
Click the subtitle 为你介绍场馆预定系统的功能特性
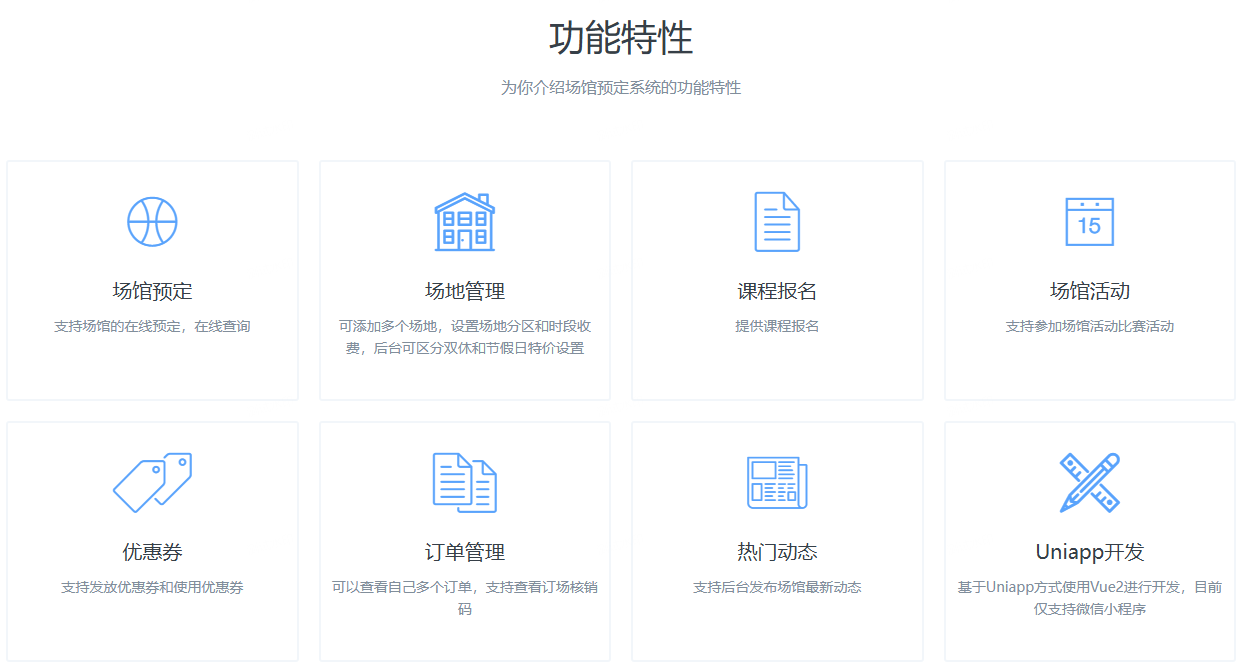click(621, 88)
